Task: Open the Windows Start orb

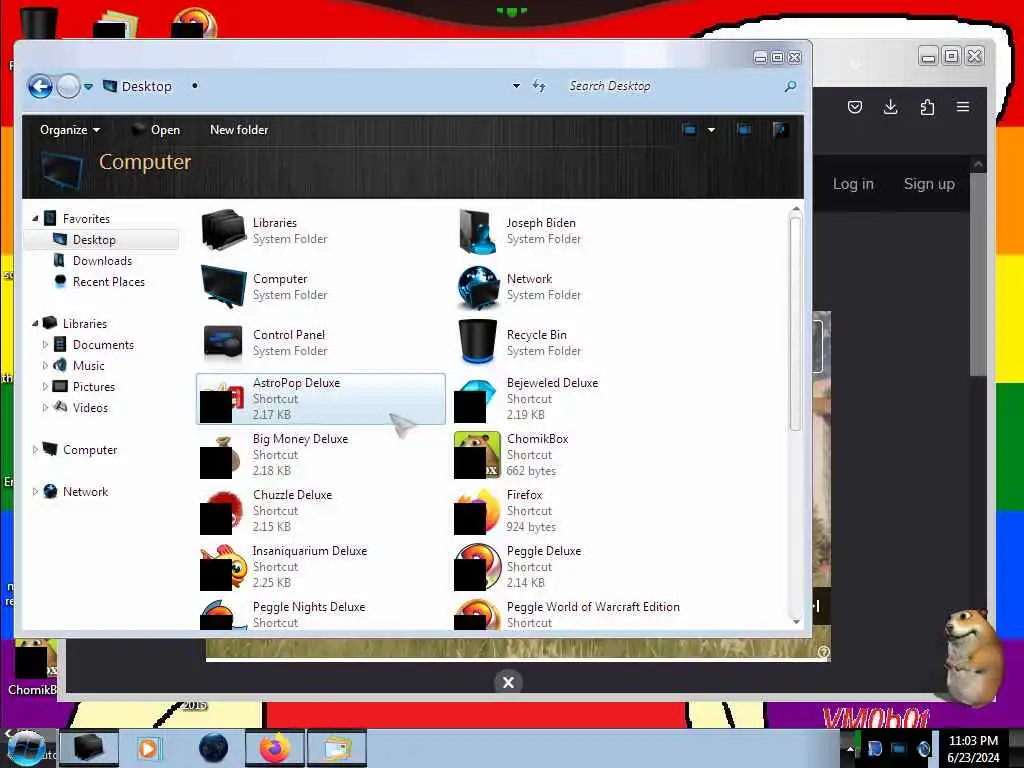Action: tap(26, 748)
